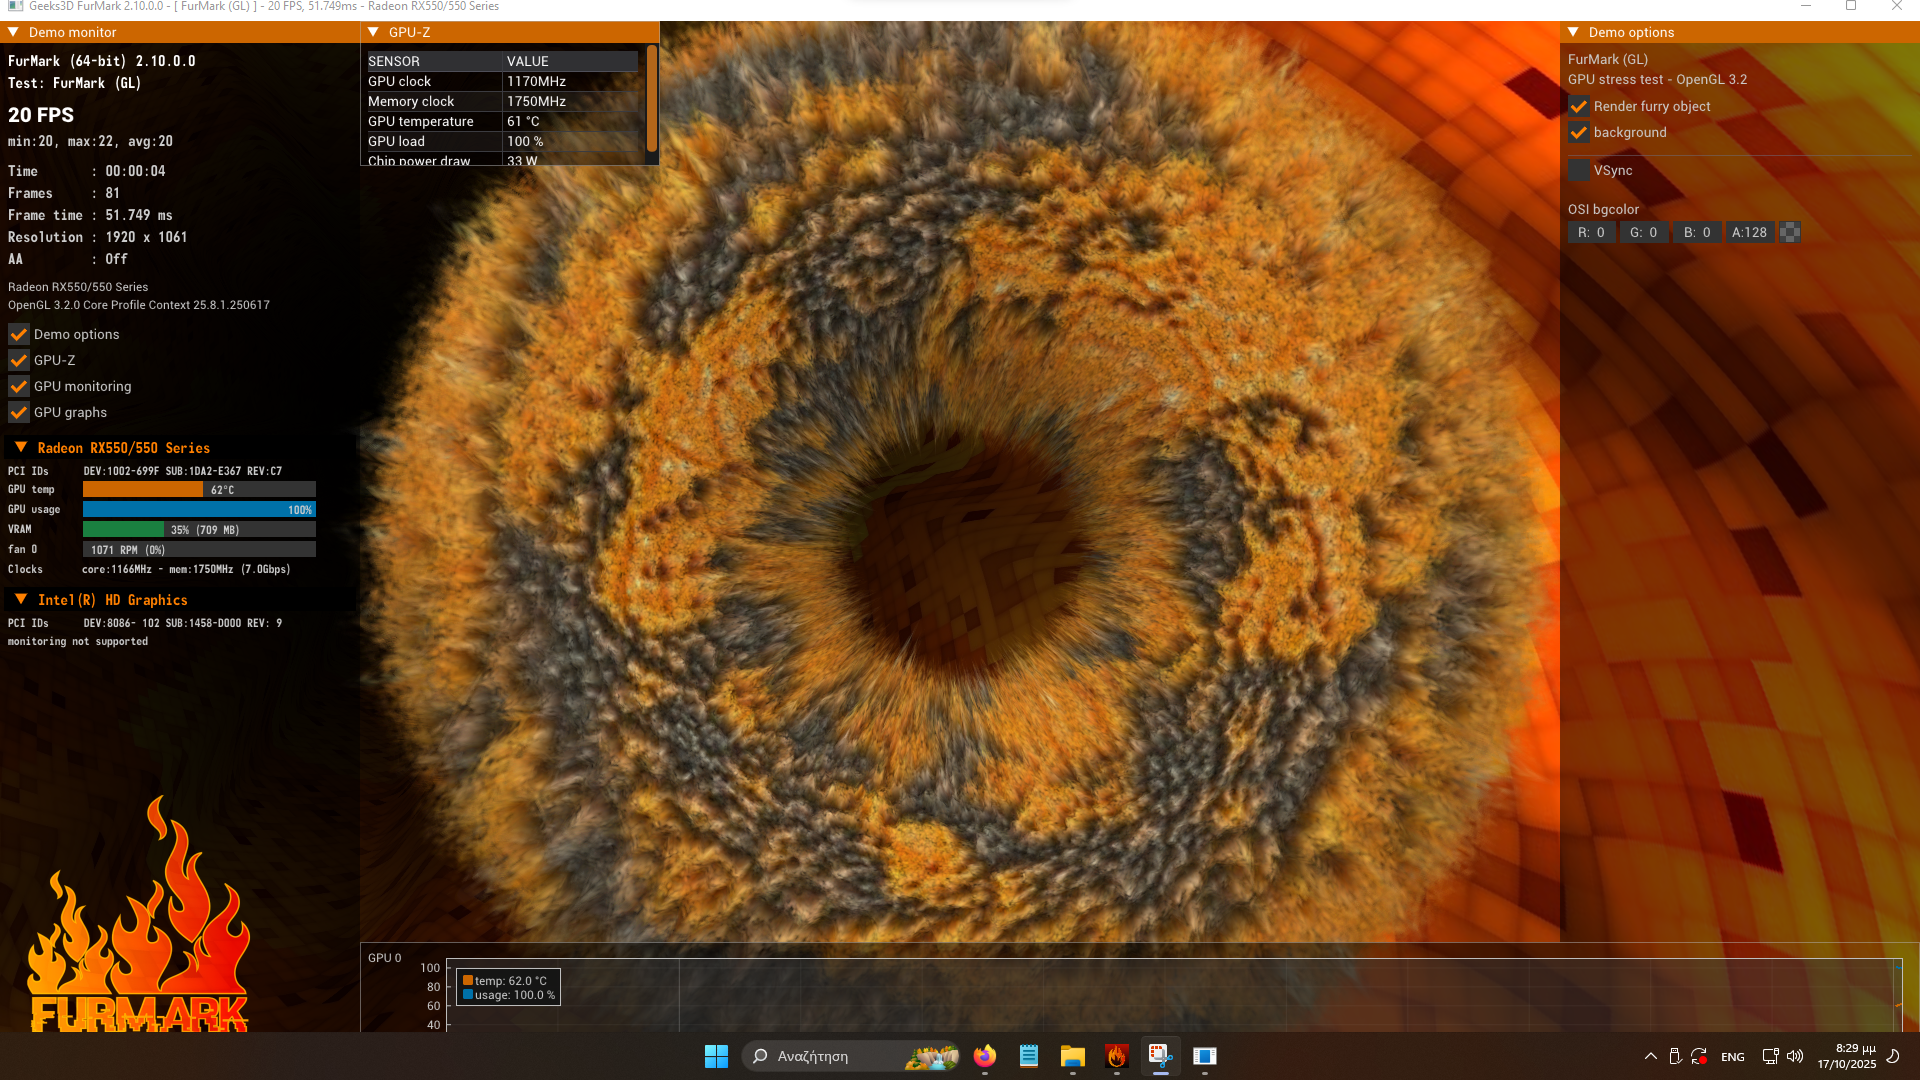Enable the VSync checkbox

pos(1579,171)
